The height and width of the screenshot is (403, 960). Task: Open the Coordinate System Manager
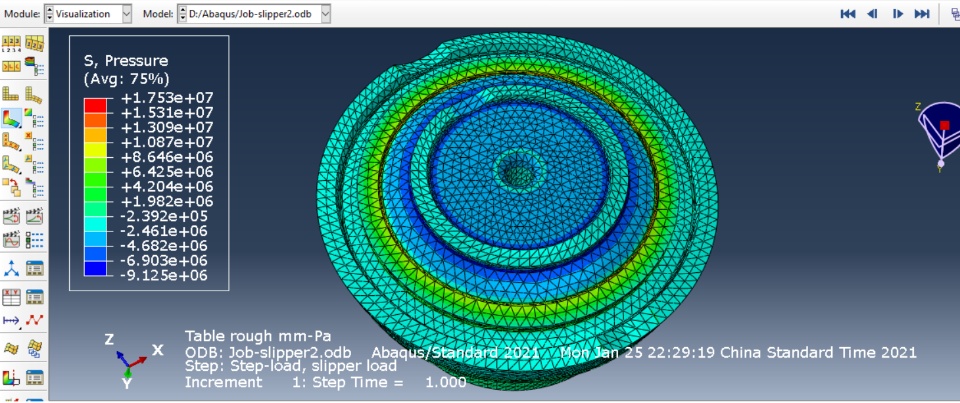tap(34, 268)
